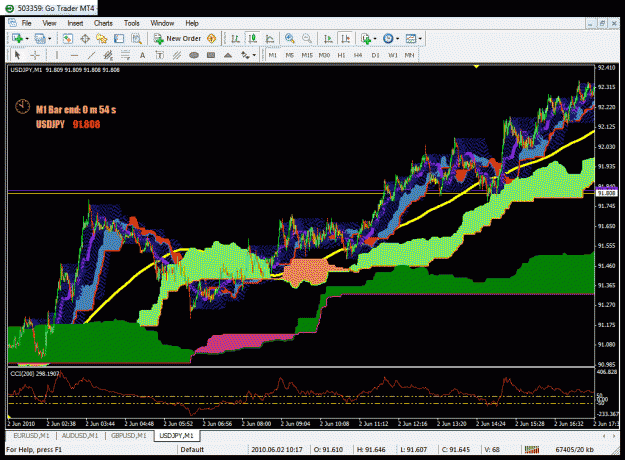This screenshot has width=625, height=460.
Task: Toggle chart auto scroll
Action: coord(328,38)
